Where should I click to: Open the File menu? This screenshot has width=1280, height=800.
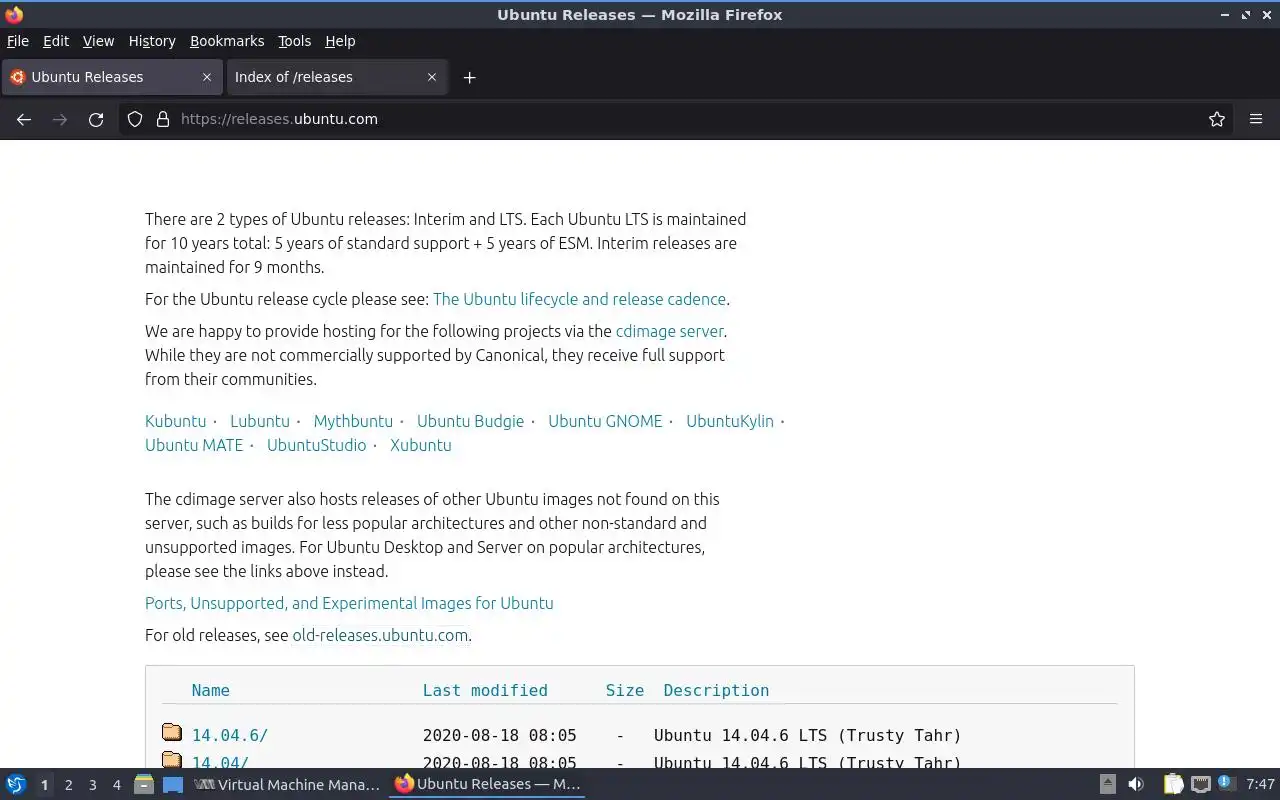point(18,41)
